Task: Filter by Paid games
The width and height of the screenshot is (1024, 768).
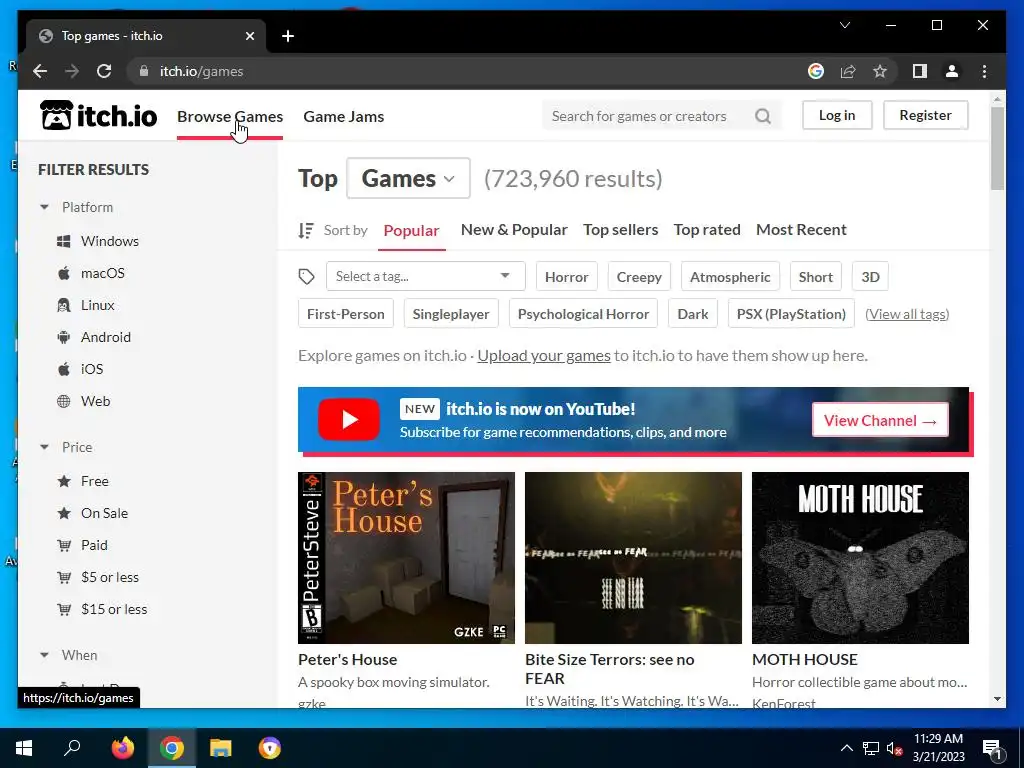Action: click(x=82, y=545)
